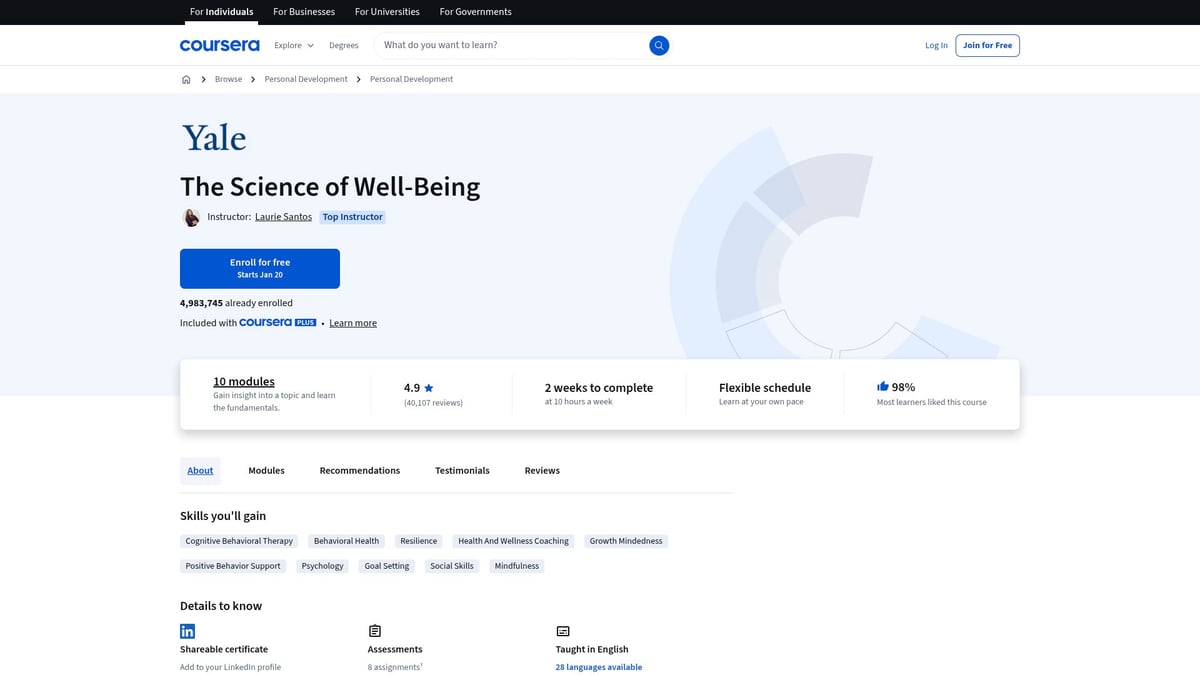The image size is (1200, 675).
Task: Click the LinkedIn icon above Shareable certificate
Action: [x=187, y=630]
